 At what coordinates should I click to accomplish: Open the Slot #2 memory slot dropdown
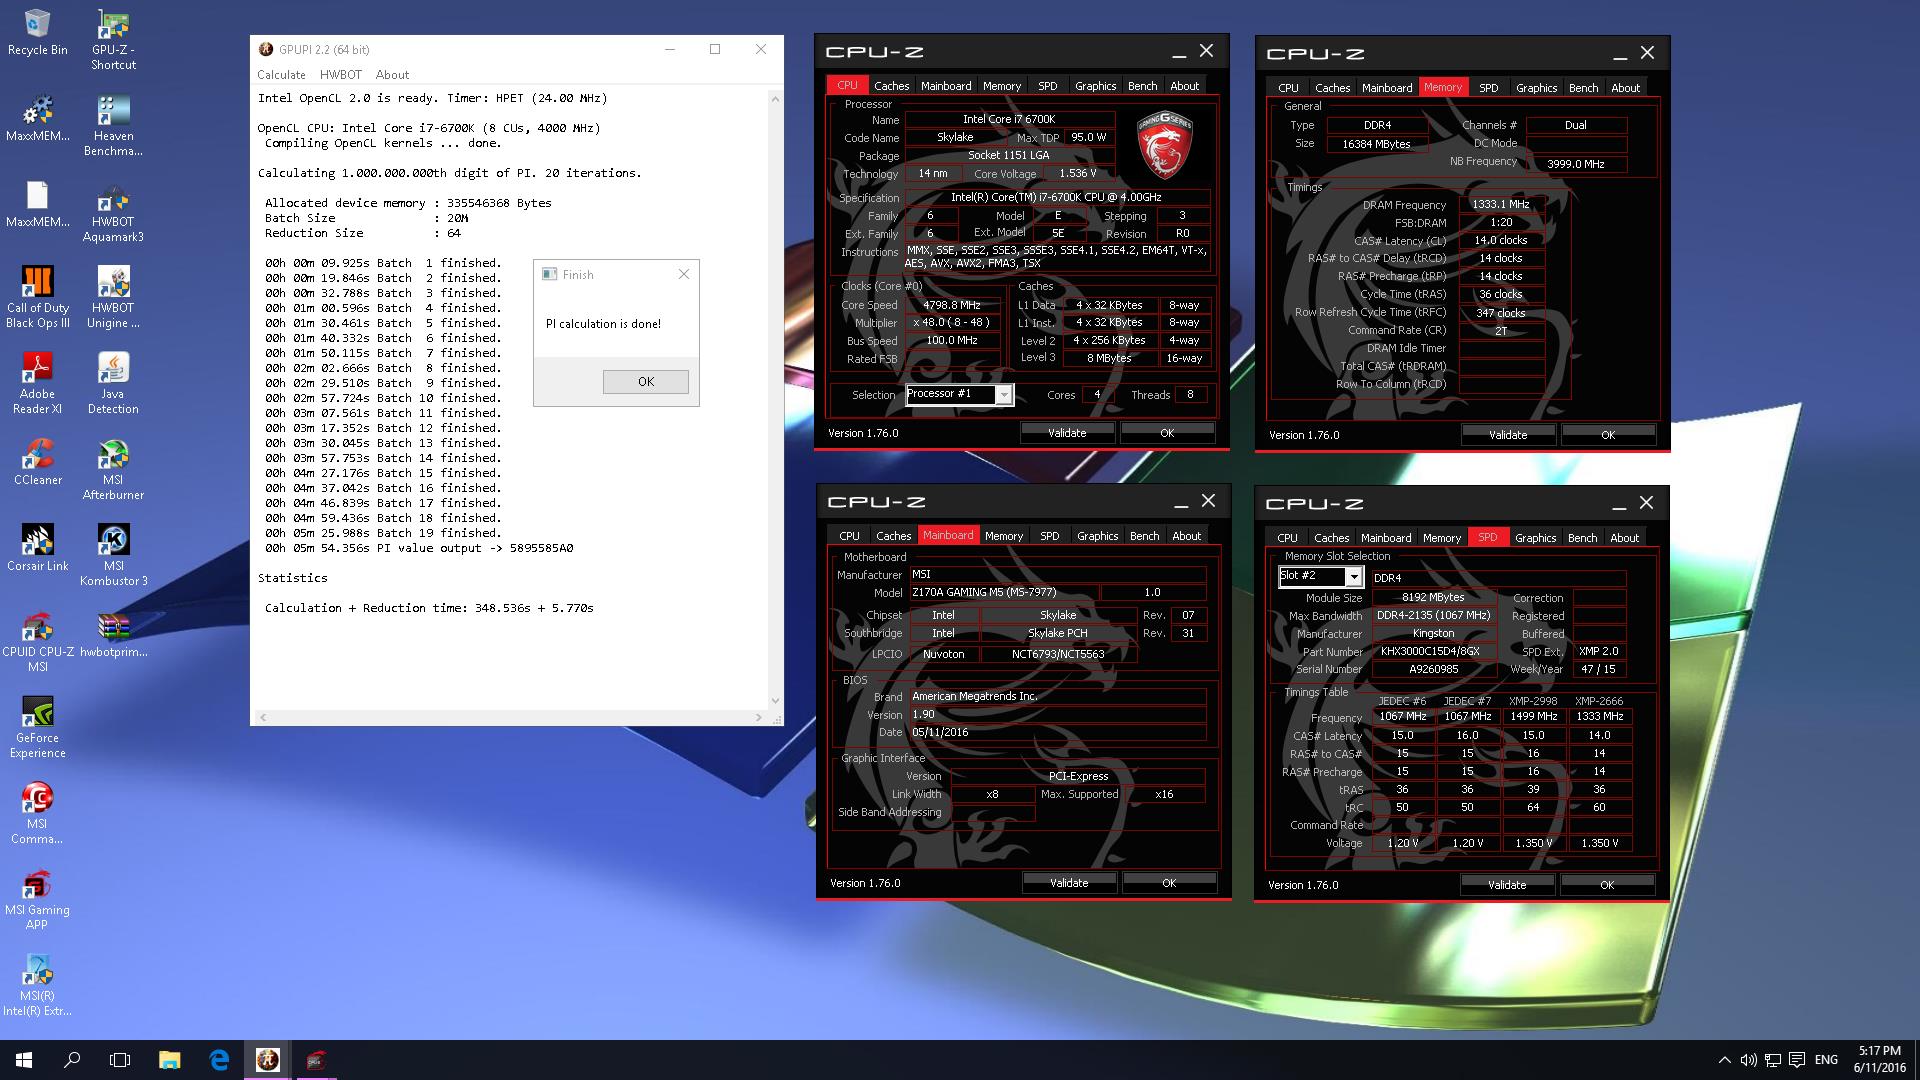[1320, 576]
